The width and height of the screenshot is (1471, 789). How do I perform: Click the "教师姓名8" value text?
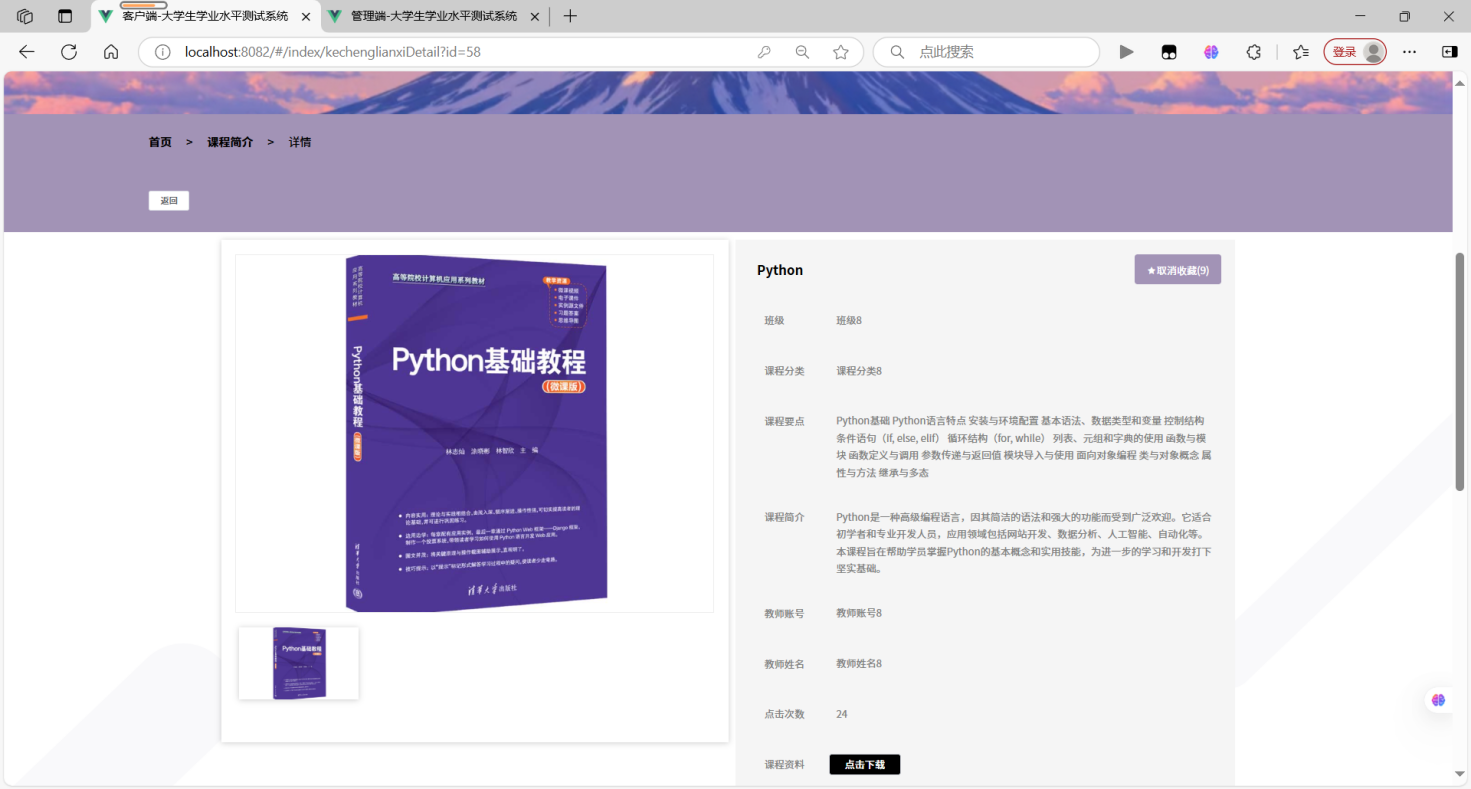pos(859,664)
